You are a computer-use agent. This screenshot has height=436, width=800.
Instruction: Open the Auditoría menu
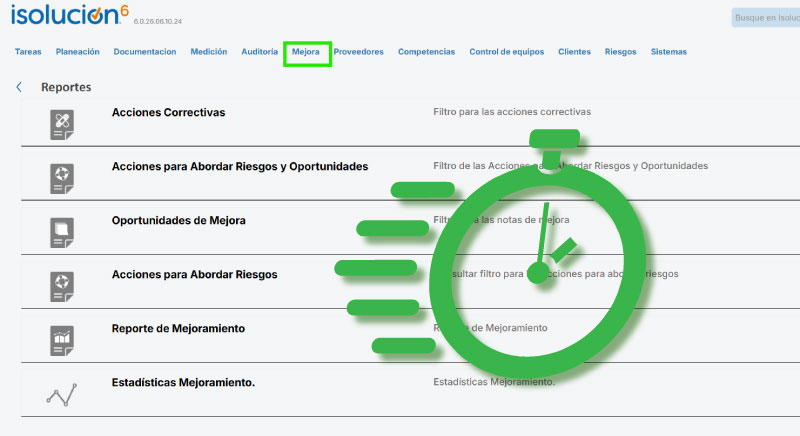tap(260, 52)
